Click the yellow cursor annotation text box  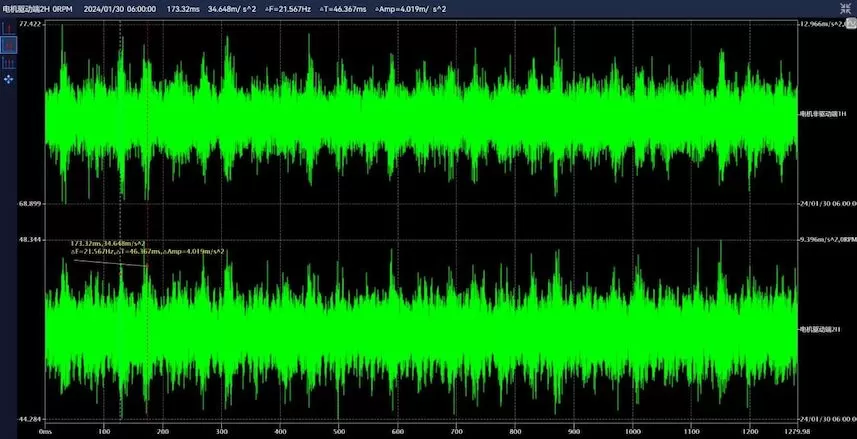click(147, 247)
